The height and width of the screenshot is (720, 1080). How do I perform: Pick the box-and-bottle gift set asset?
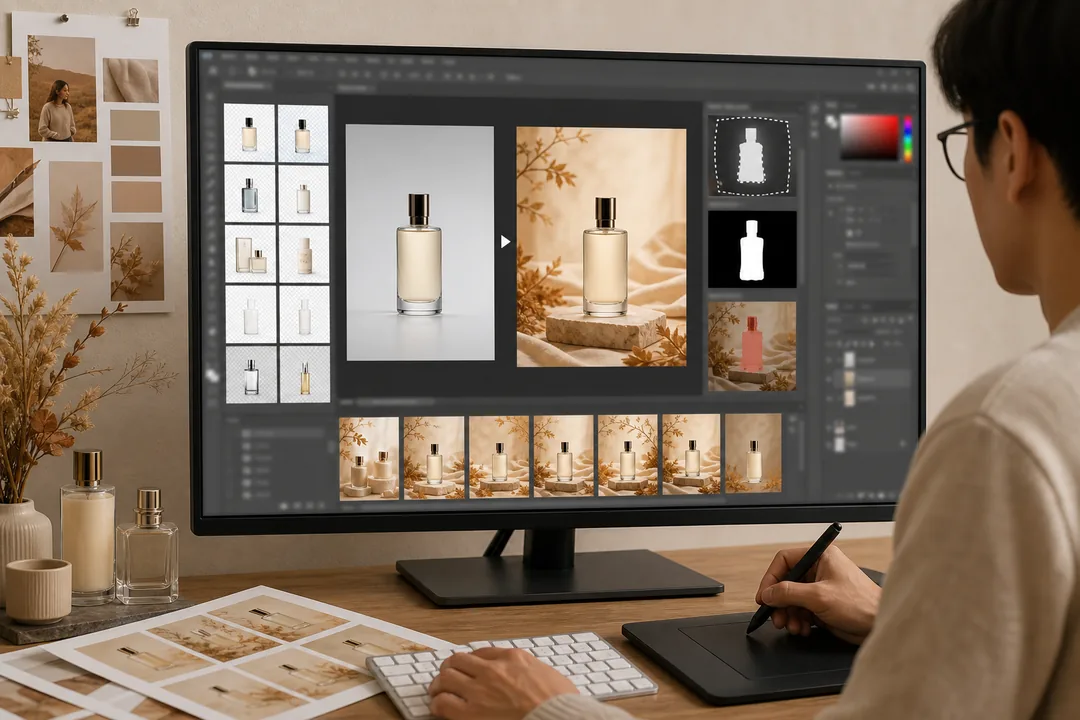click(x=251, y=254)
